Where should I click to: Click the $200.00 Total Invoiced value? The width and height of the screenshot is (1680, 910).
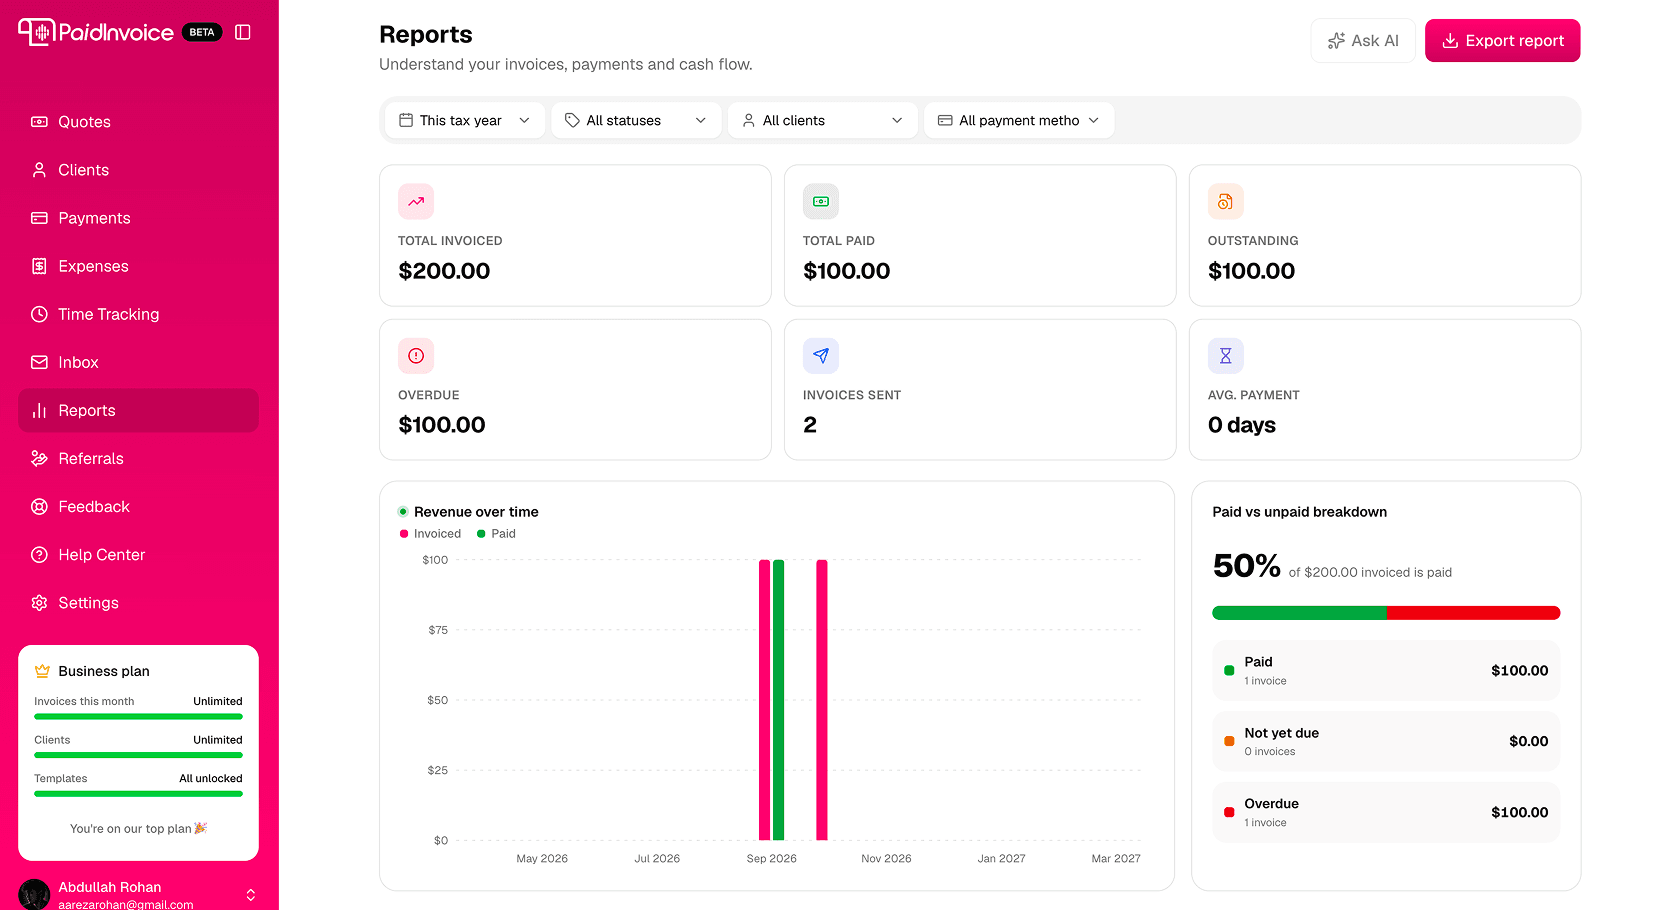444,271
